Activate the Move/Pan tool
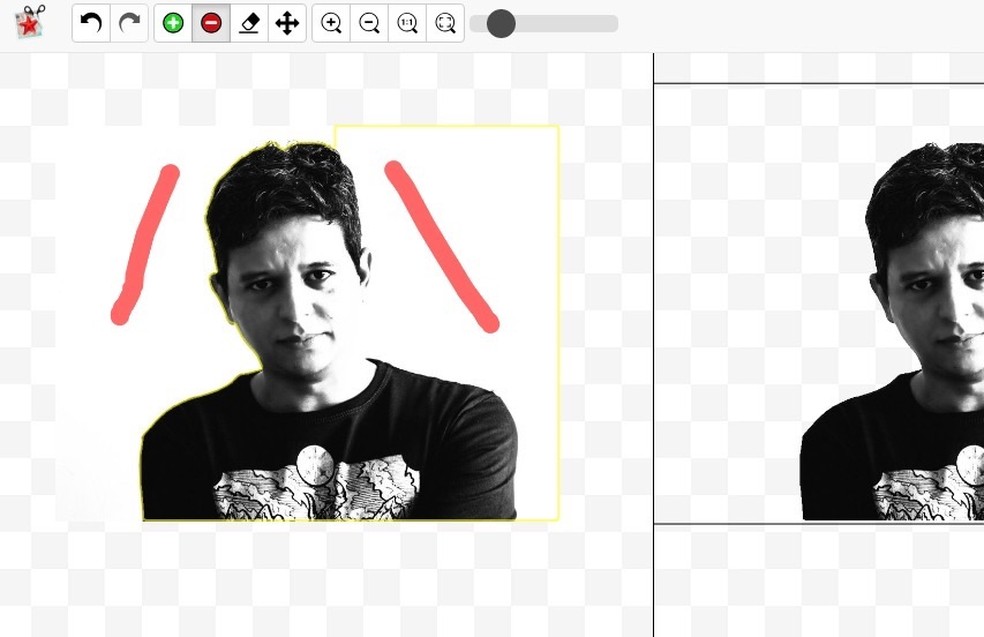Image resolution: width=984 pixels, height=637 pixels. pos(287,23)
